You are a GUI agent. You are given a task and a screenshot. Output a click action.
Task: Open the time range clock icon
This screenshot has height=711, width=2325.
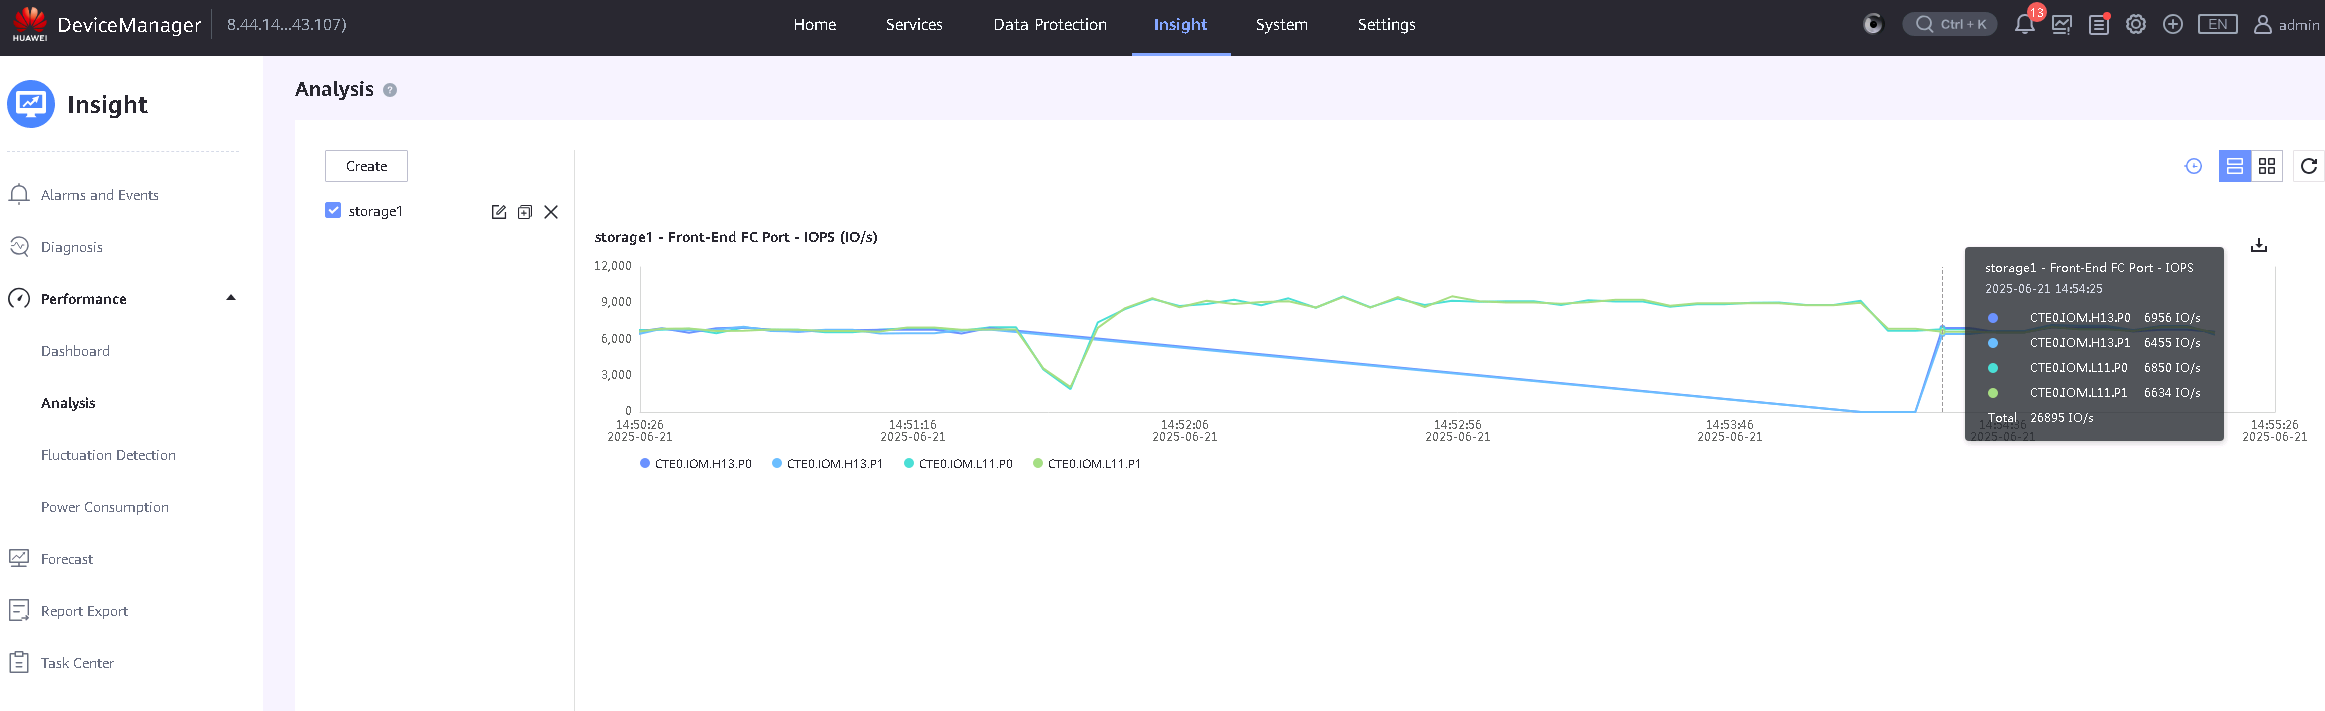[x=2193, y=166]
